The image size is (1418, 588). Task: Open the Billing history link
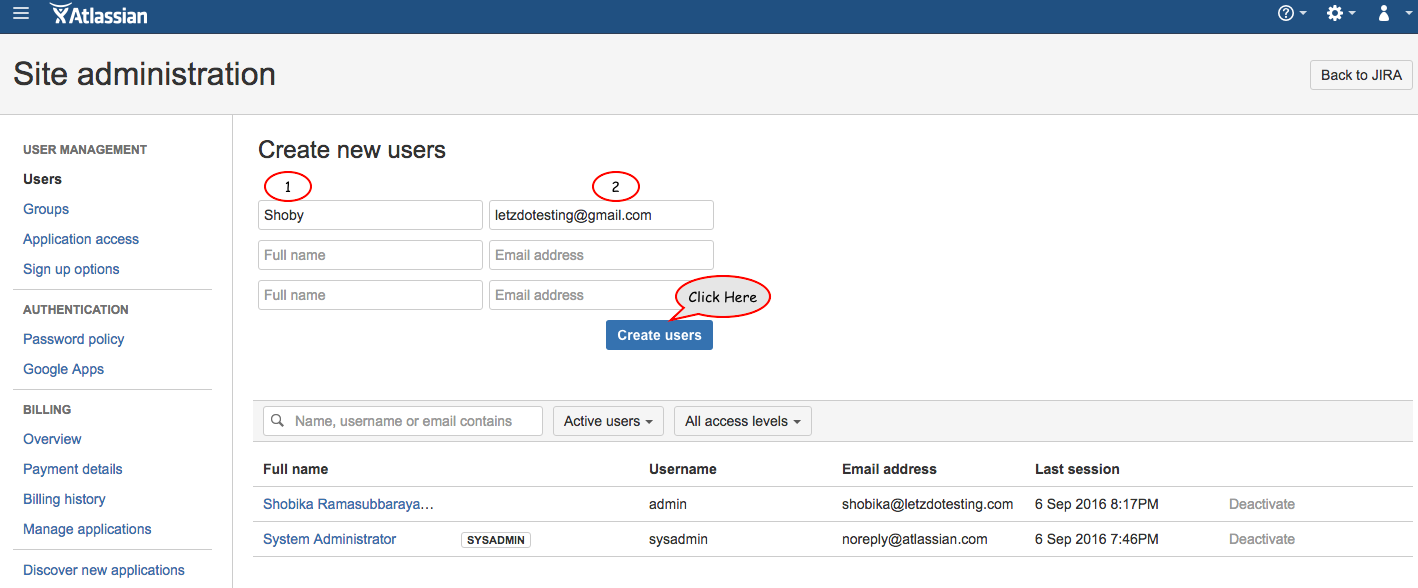tap(64, 499)
